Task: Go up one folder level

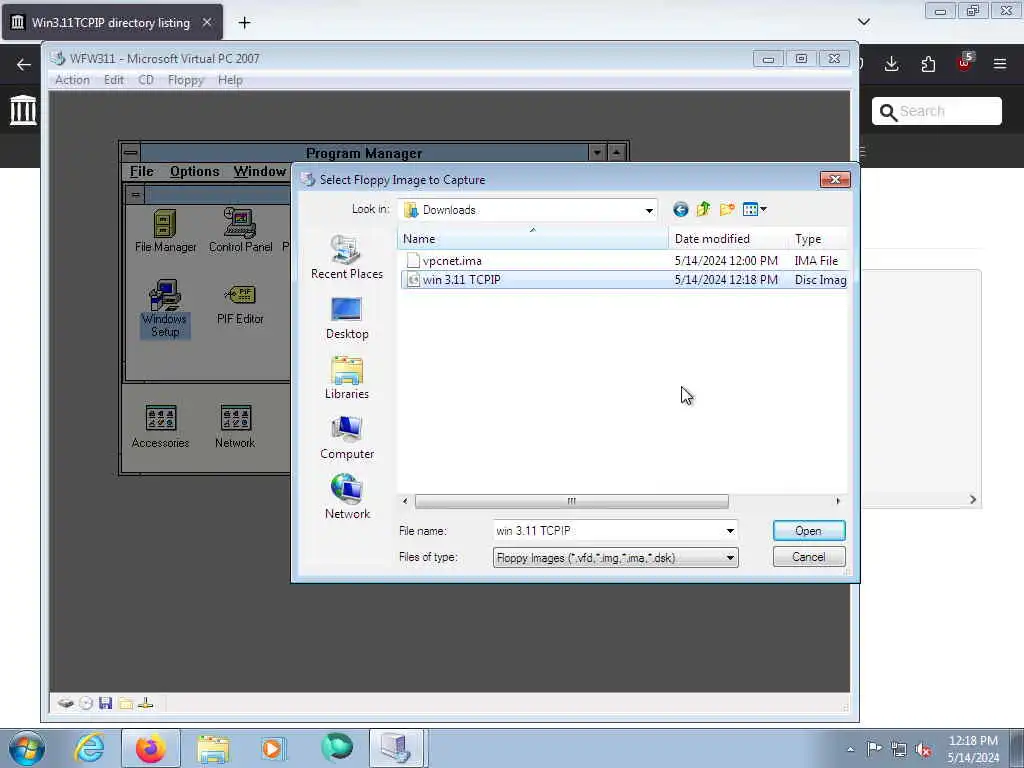Action: 703,210
